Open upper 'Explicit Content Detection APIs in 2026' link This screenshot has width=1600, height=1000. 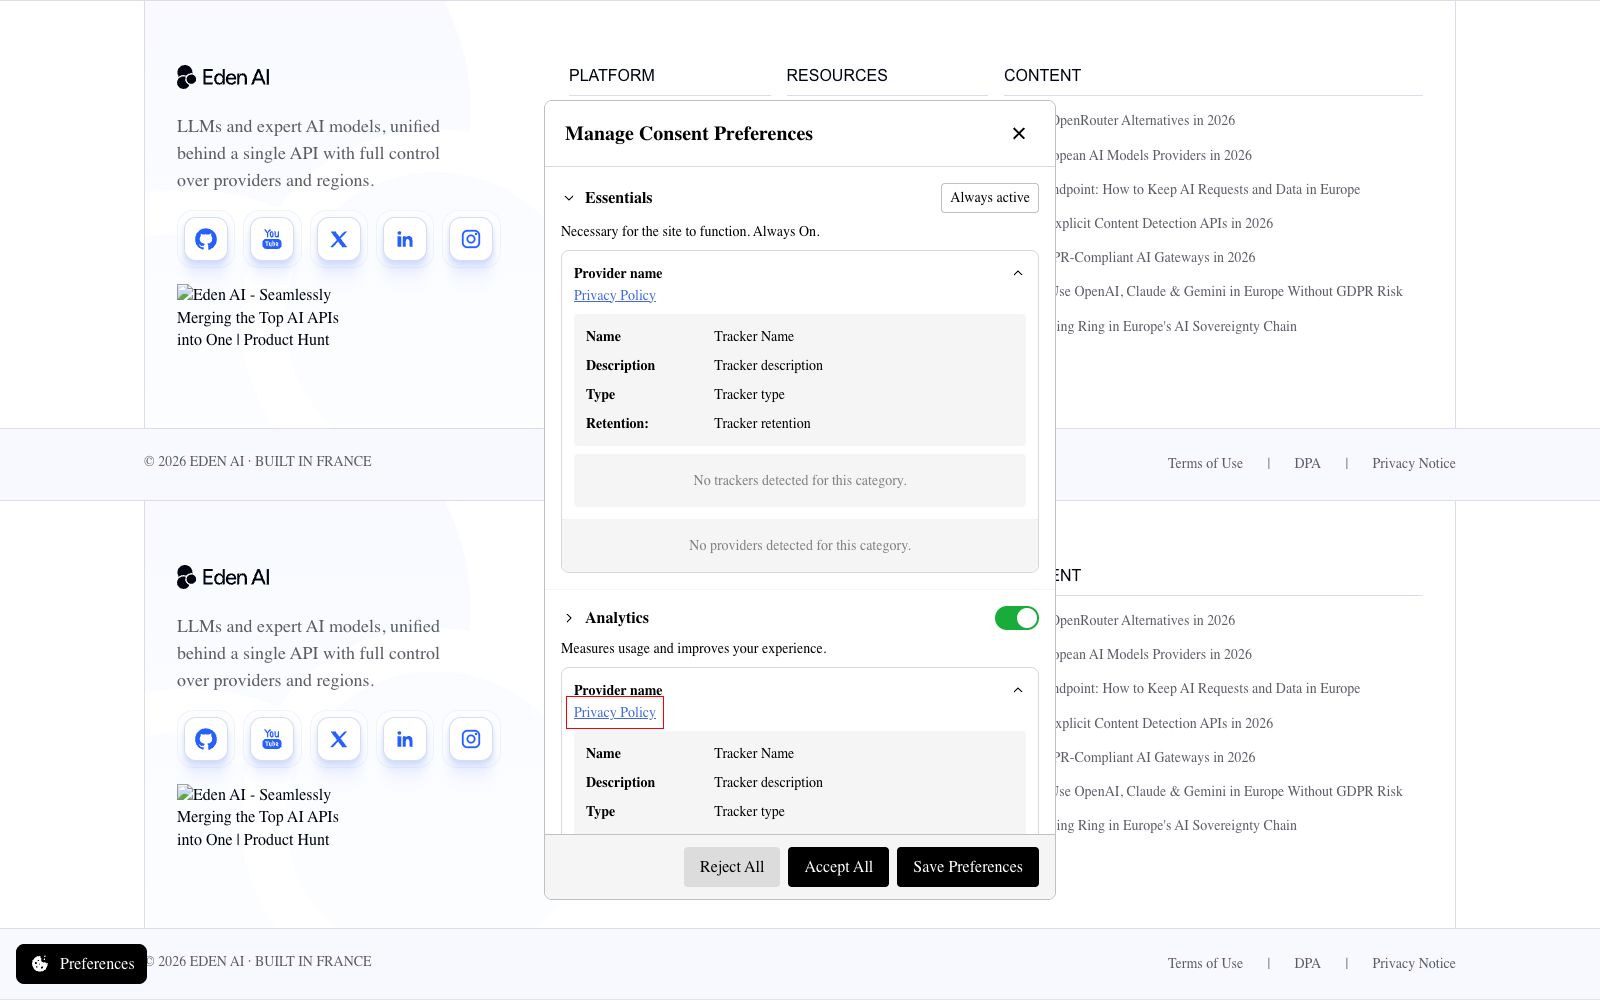click(1164, 223)
